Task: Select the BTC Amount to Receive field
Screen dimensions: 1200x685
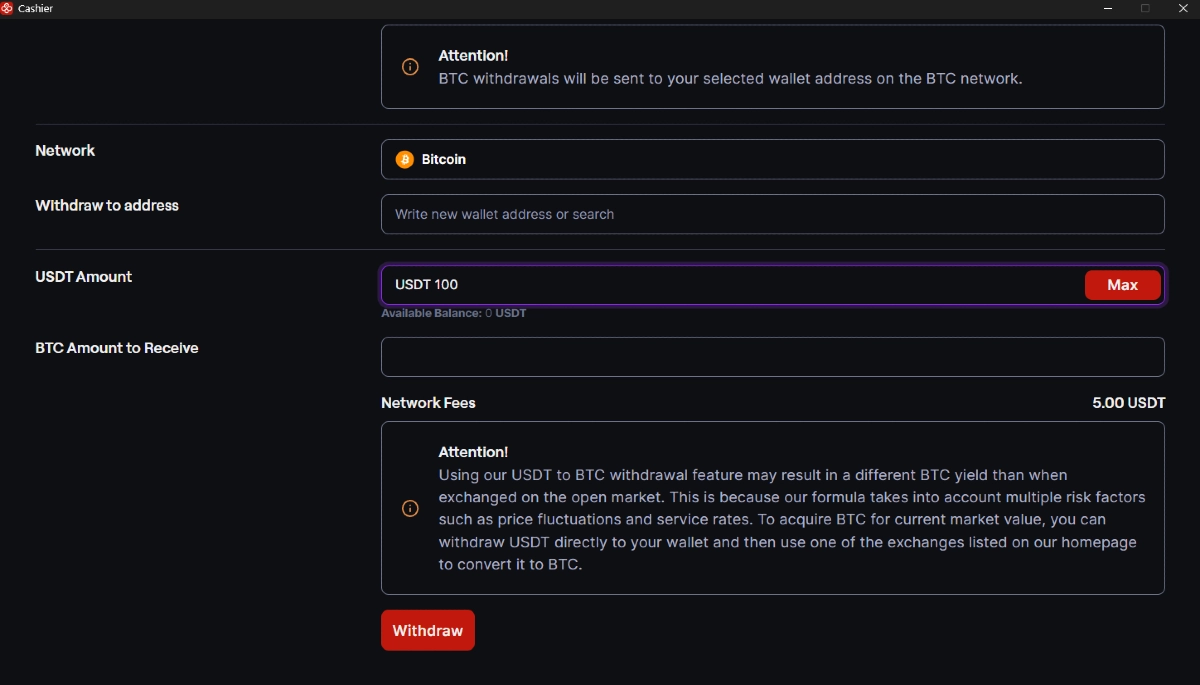Action: (x=772, y=357)
